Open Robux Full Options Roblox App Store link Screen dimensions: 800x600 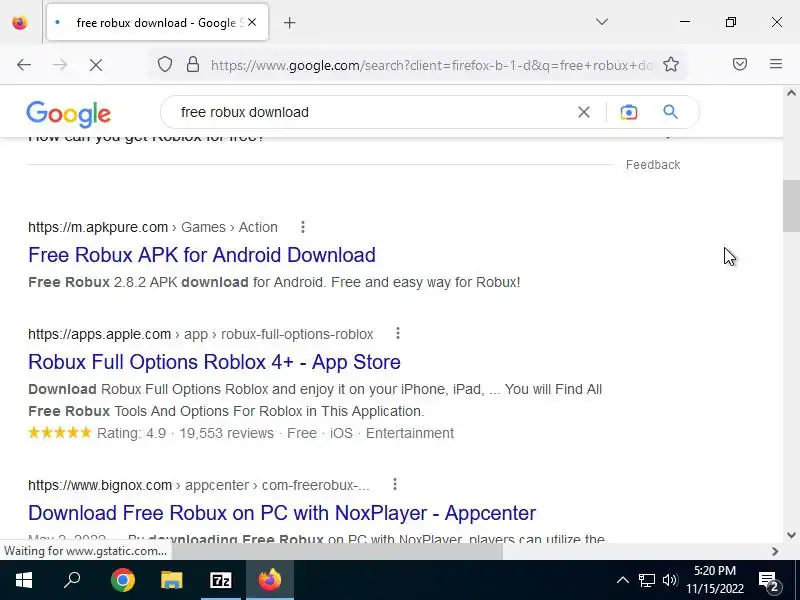(x=214, y=362)
